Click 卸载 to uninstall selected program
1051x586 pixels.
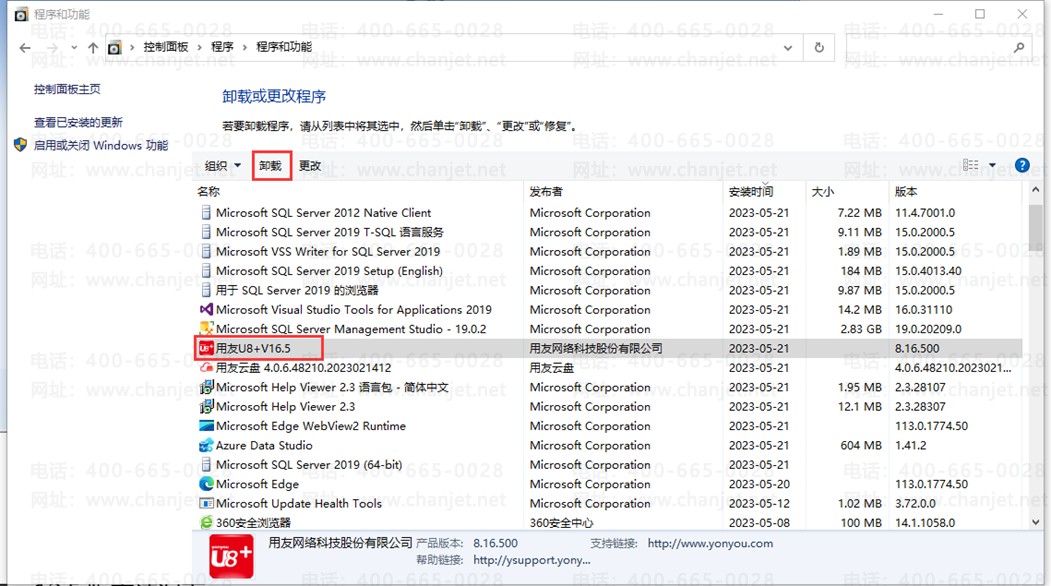point(271,166)
